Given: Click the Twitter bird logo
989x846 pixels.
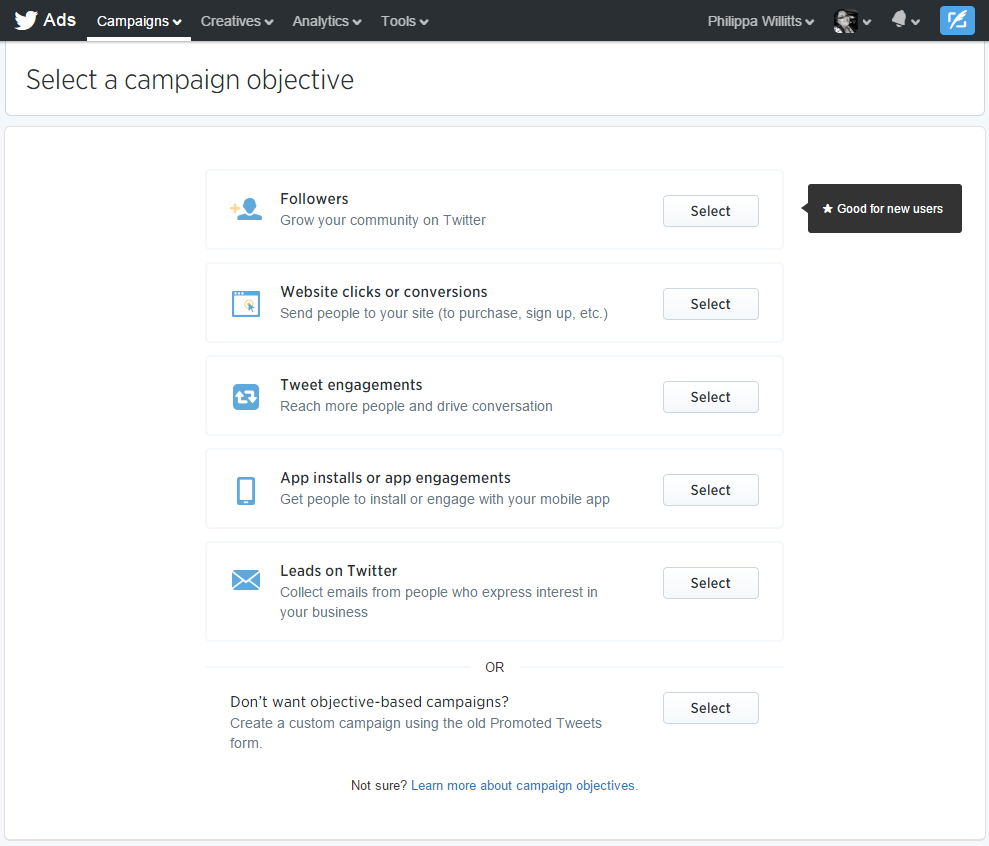Looking at the screenshot, I should point(26,20).
